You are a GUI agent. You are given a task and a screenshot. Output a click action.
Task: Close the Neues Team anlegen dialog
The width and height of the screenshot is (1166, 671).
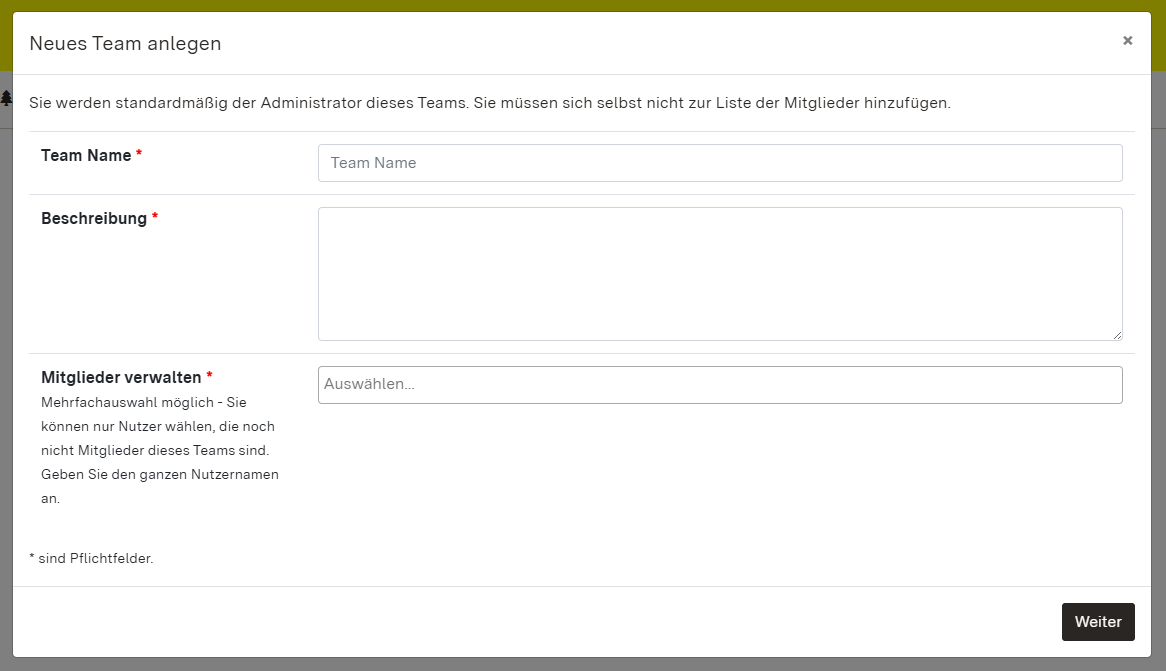[1127, 40]
